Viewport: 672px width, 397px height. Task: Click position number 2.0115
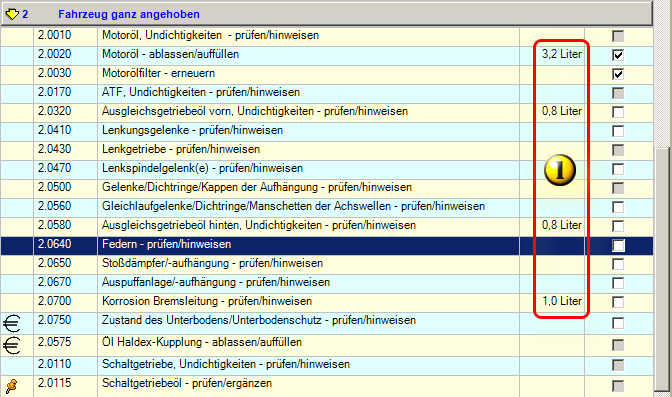pos(54,383)
